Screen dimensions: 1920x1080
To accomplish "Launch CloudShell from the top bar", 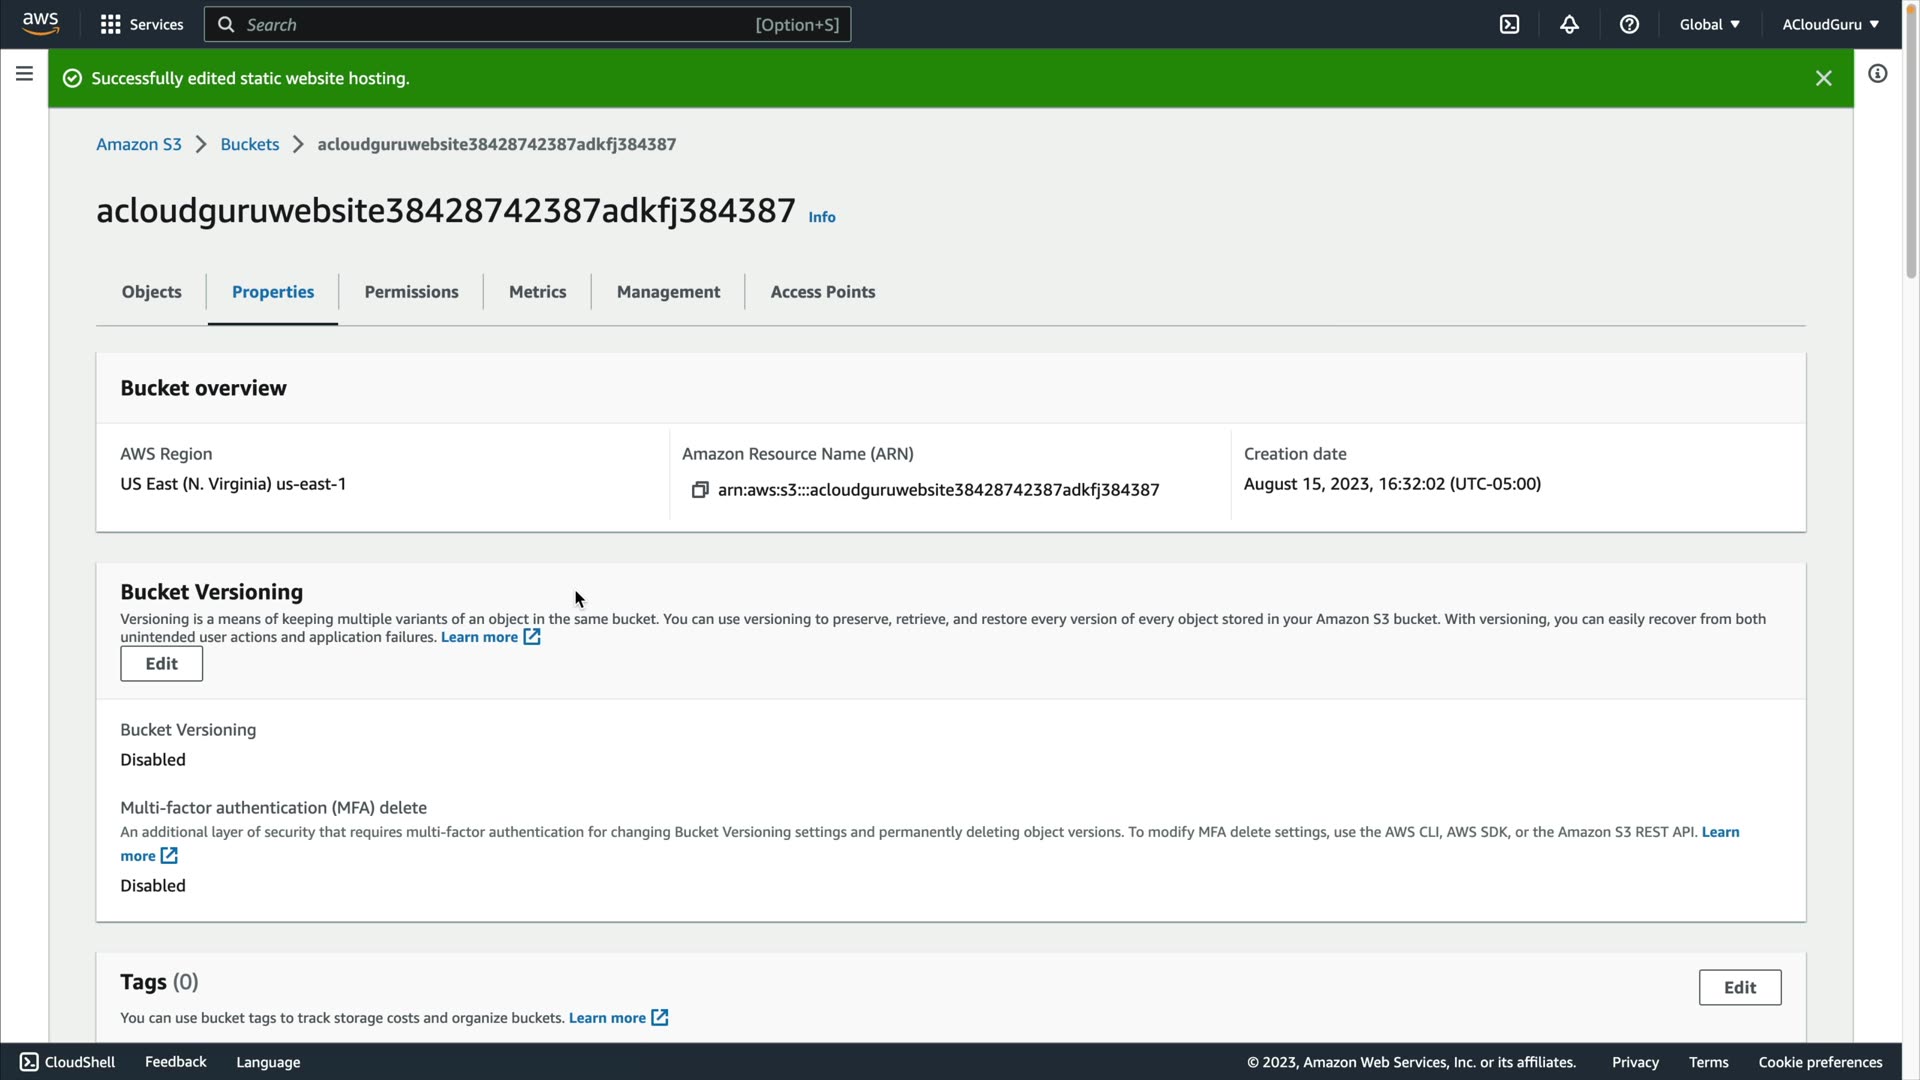I will tap(1509, 24).
